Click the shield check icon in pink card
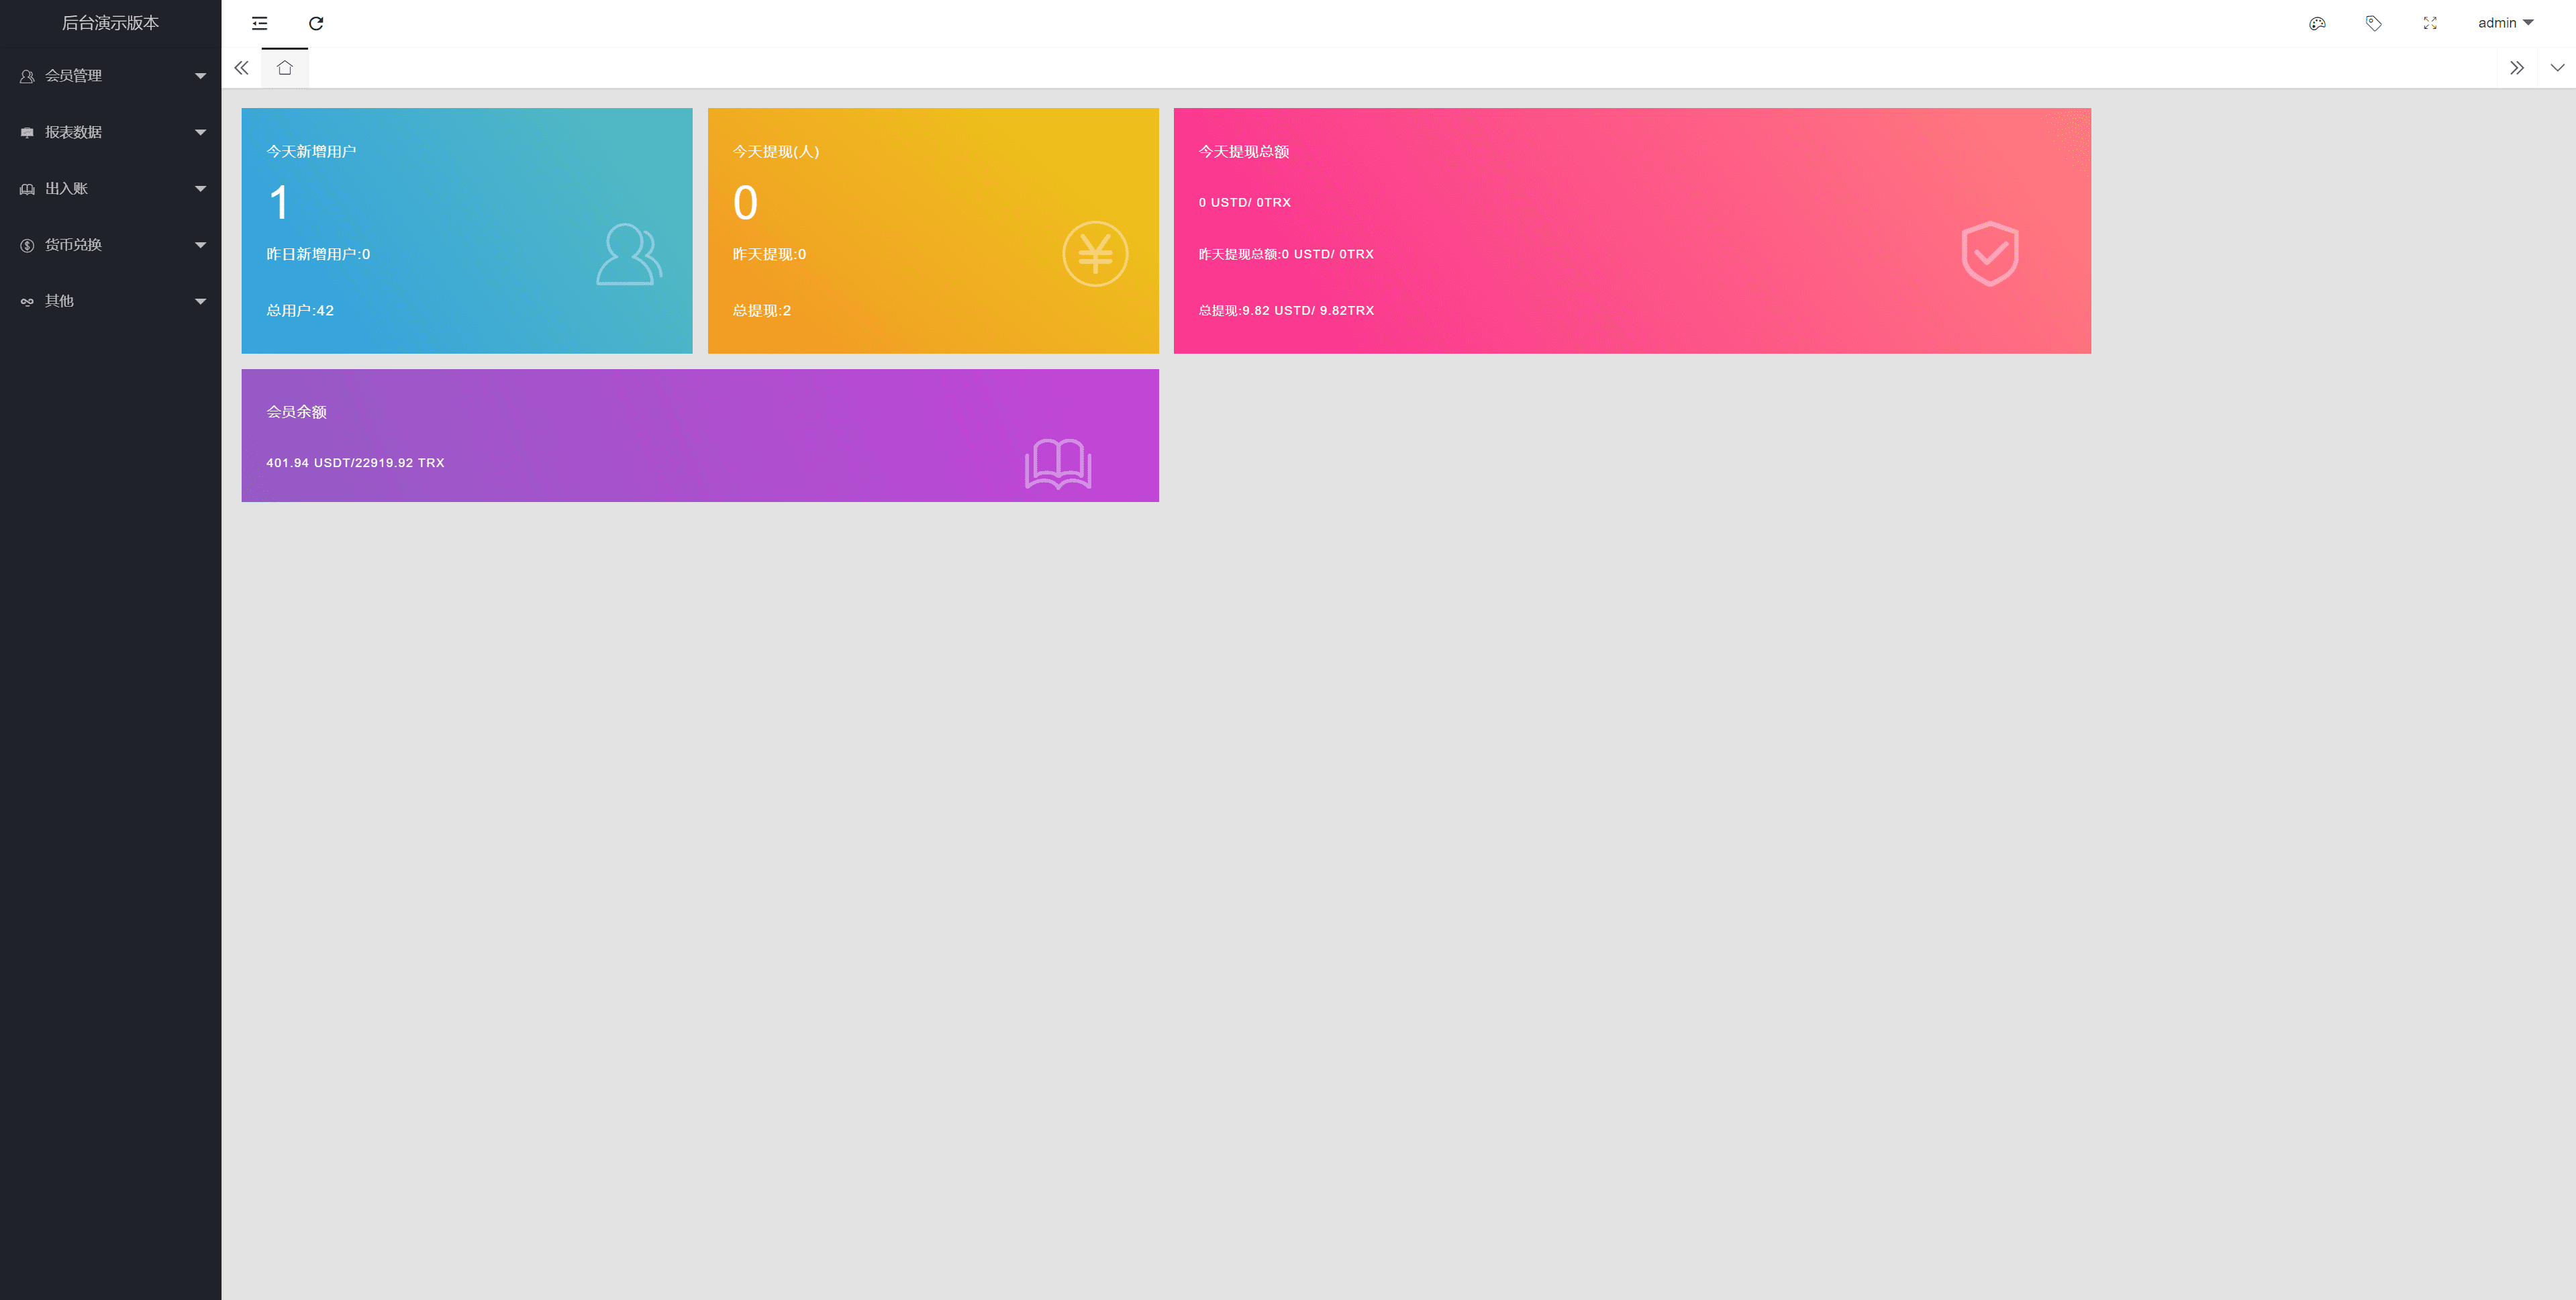Viewport: 2576px width, 1300px height. [x=1989, y=254]
